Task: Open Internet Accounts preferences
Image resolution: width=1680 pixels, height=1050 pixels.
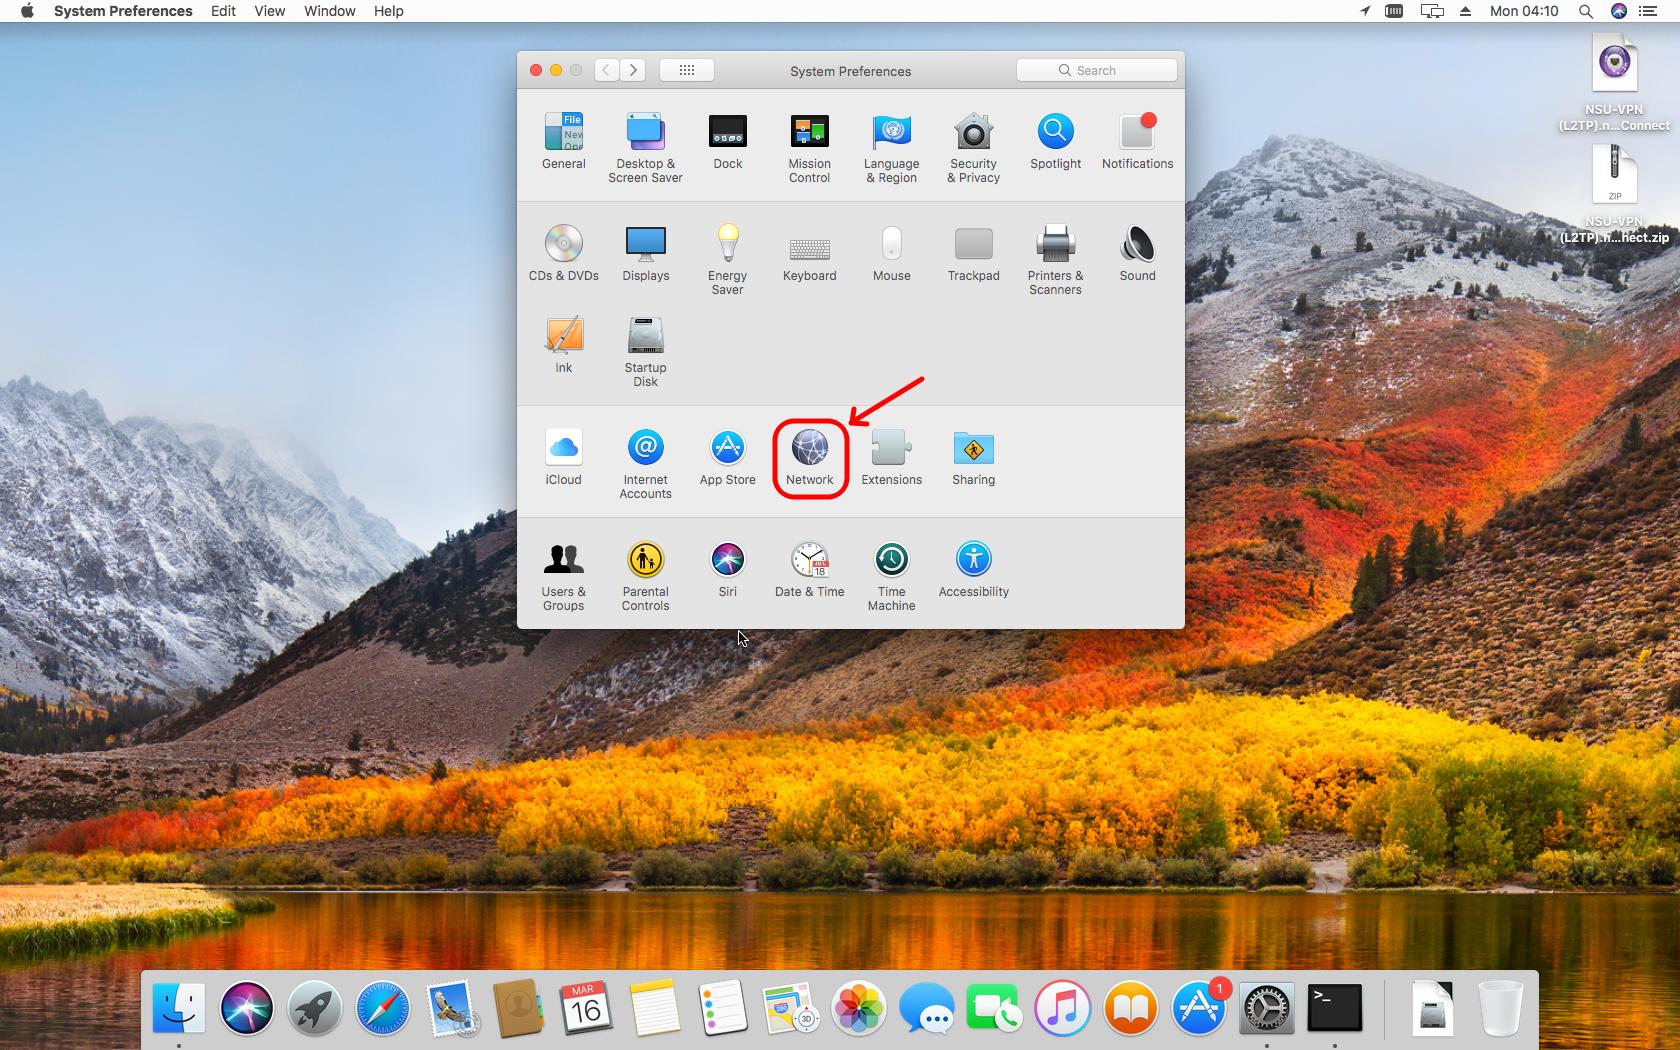Action: pyautogui.click(x=645, y=464)
